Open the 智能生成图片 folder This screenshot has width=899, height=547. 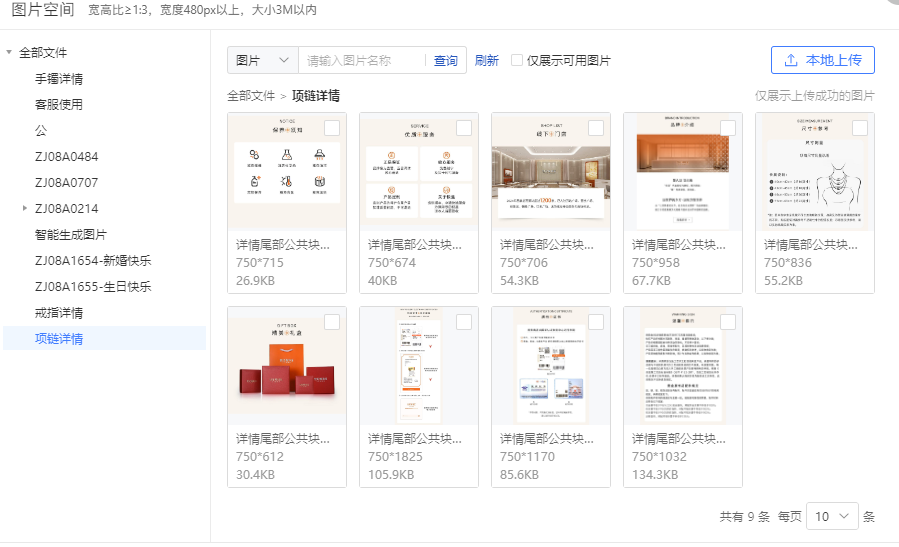[71, 234]
